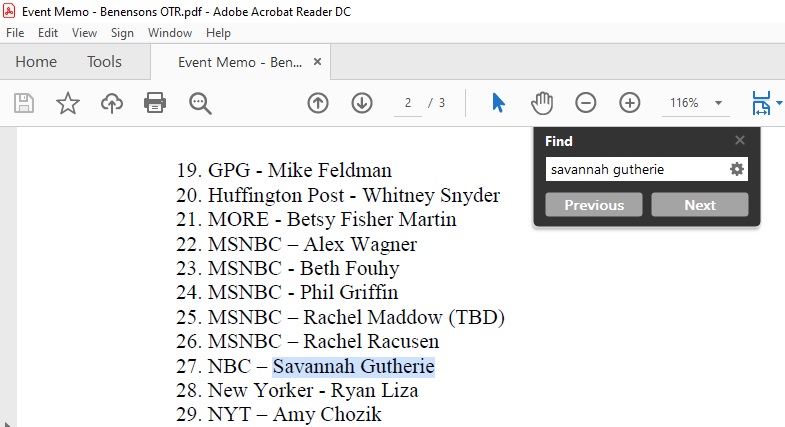Screen dimensions: 785x427
Task: Click the Save file icon
Action: pos(24,103)
